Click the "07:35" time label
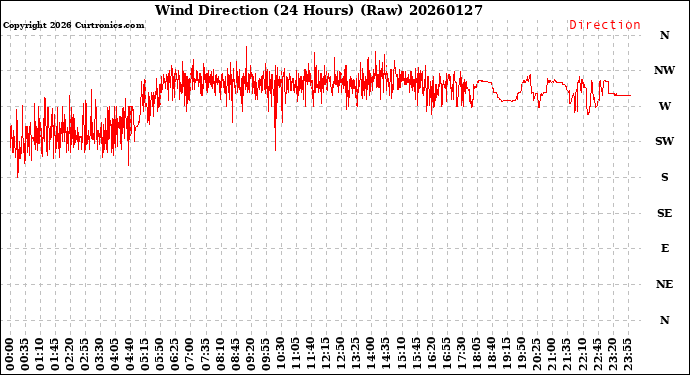 coord(205,355)
